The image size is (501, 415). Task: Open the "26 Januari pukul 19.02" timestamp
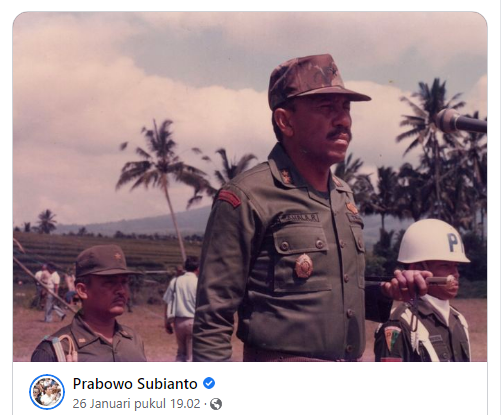click(136, 404)
